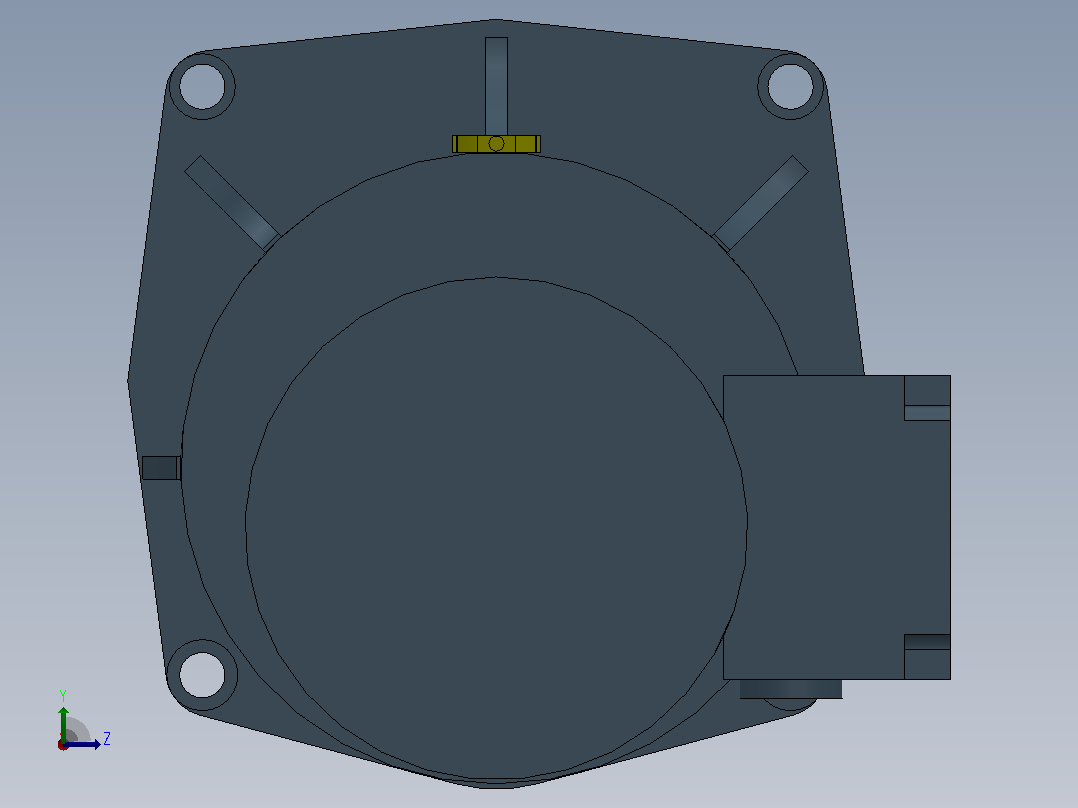Select the yellow fitting on top of the housing
The height and width of the screenshot is (808, 1078).
point(496,144)
